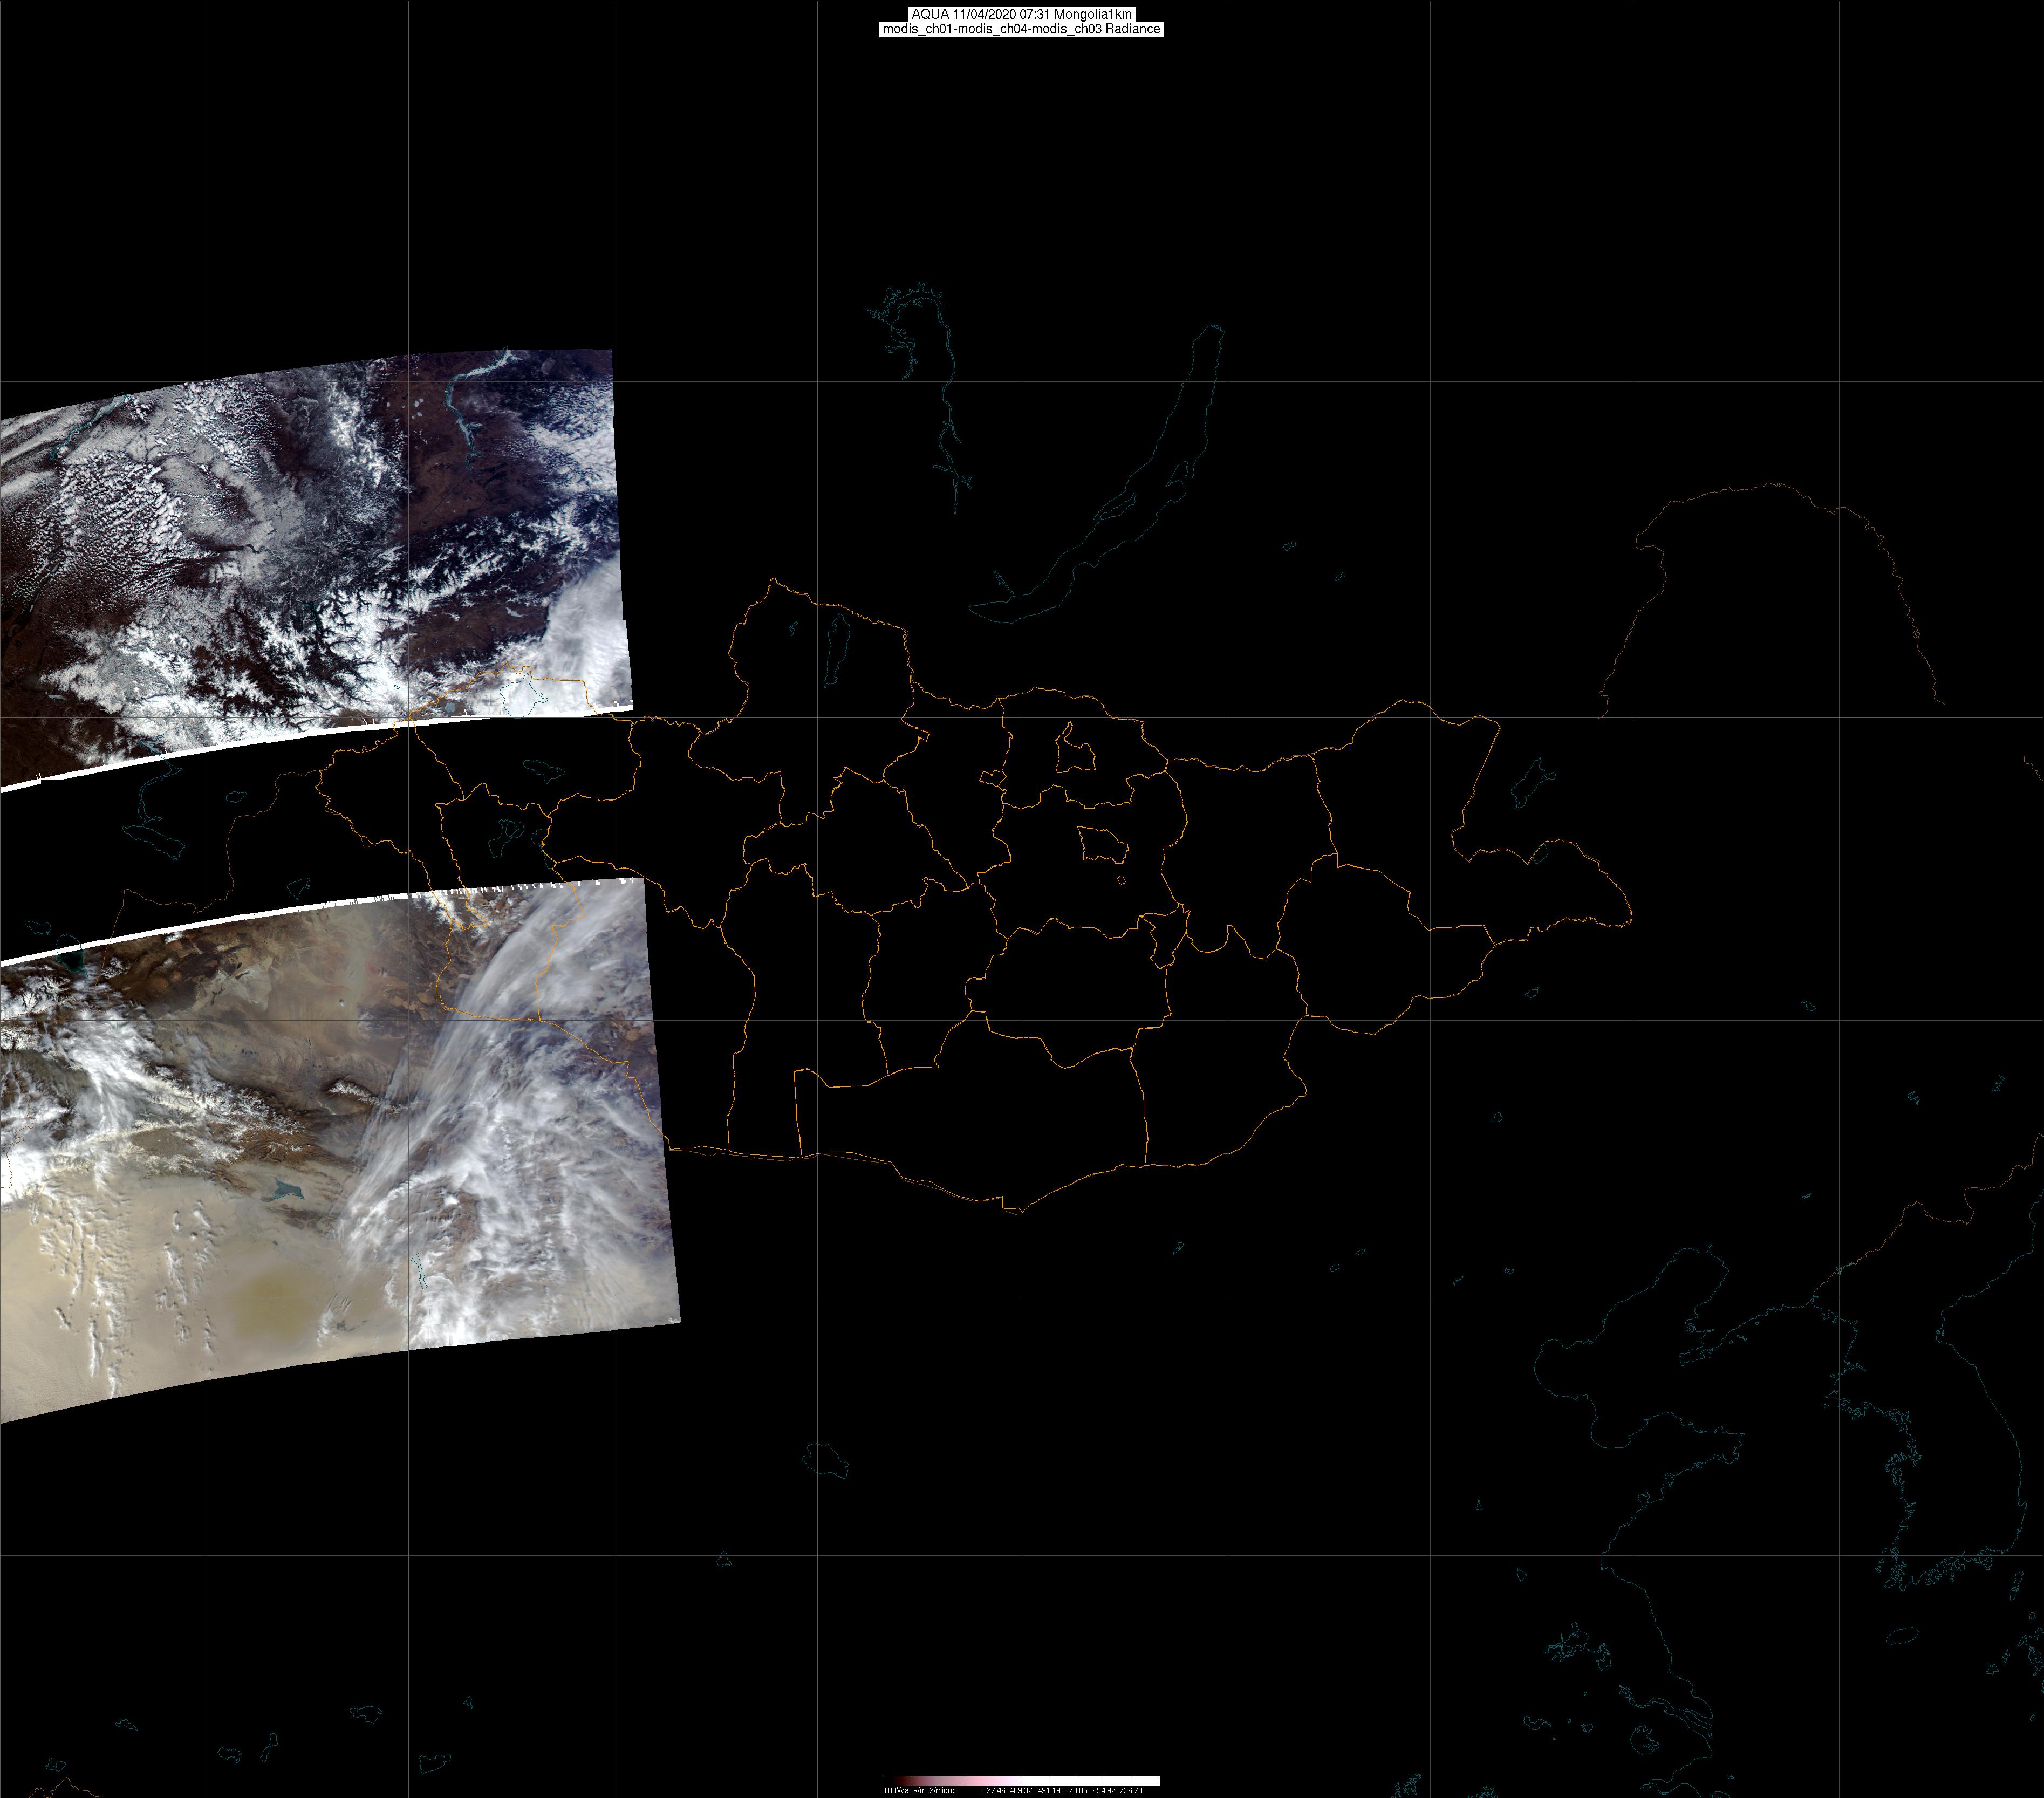Click the 327.46 colorbar tick value

click(993, 1790)
